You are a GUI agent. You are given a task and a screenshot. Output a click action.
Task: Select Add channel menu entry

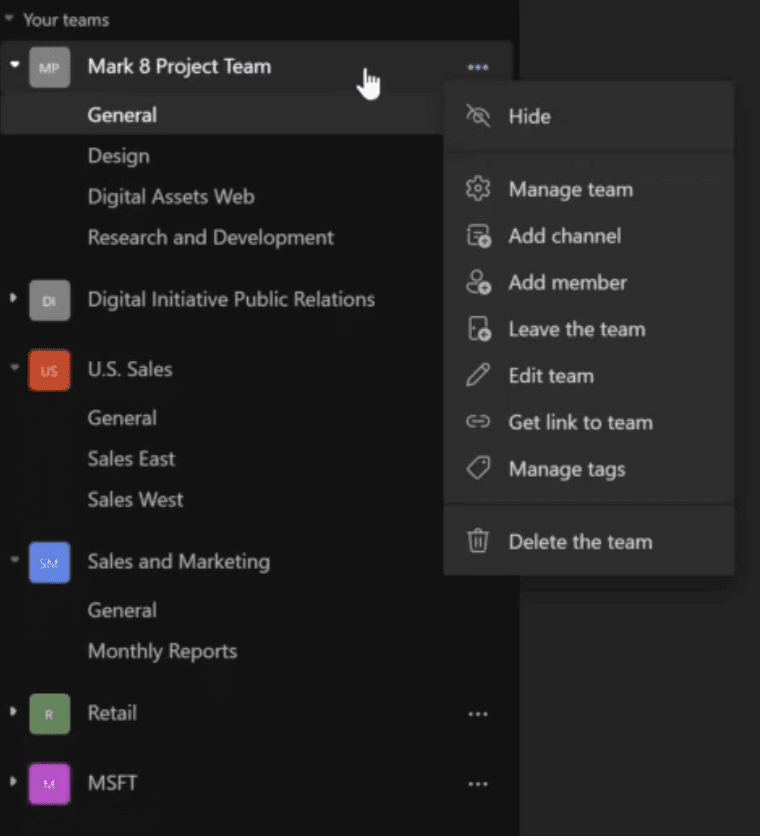[x=588, y=236]
